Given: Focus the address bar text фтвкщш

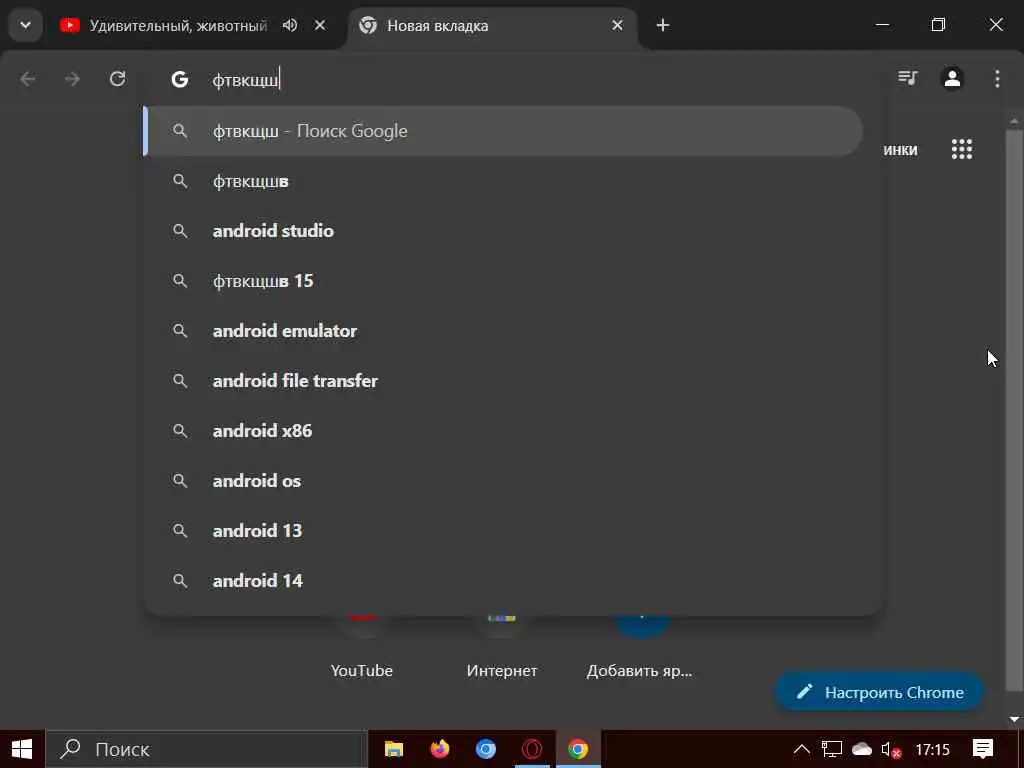Looking at the screenshot, I should 246,80.
